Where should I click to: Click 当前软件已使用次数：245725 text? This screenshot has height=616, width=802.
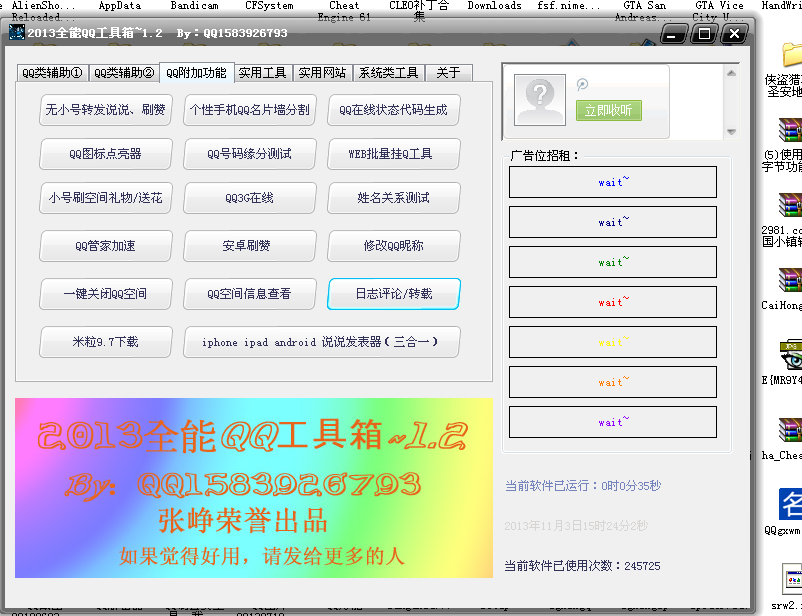click(582, 566)
